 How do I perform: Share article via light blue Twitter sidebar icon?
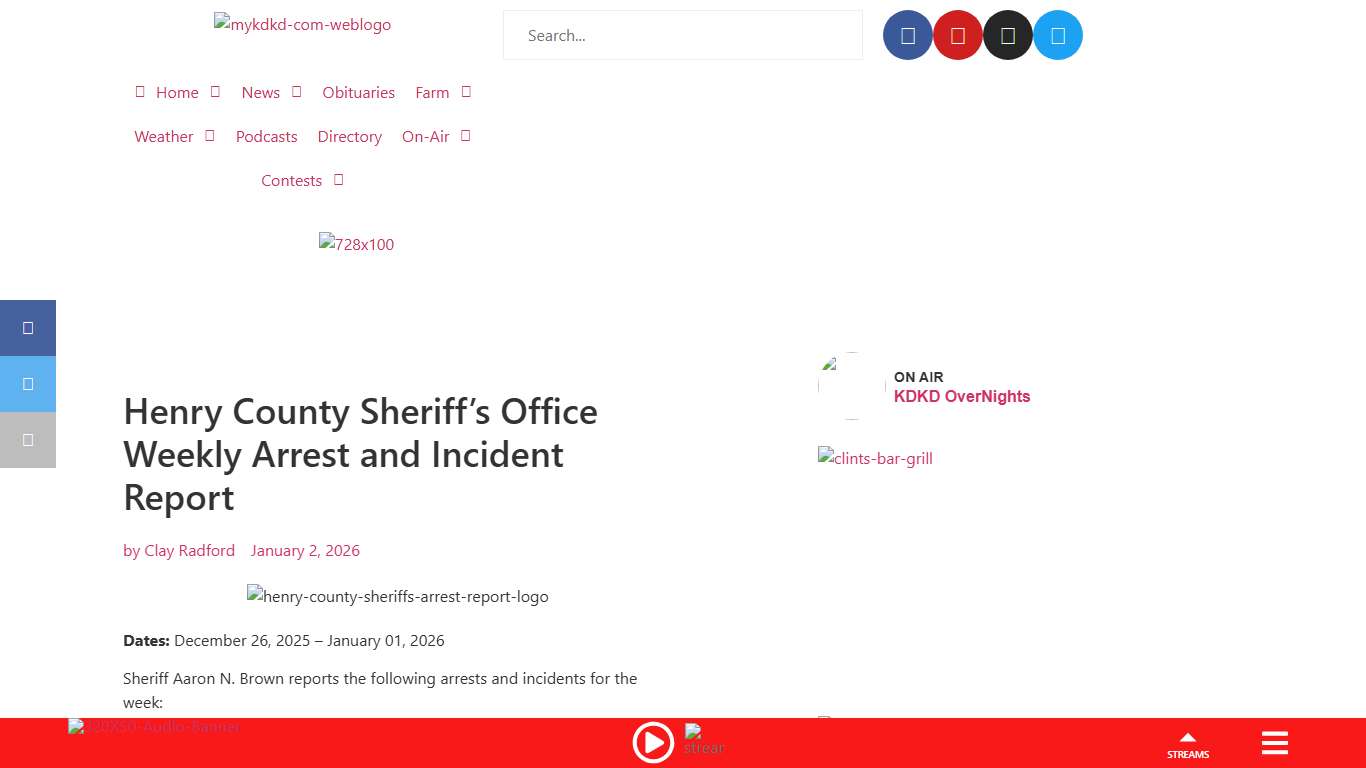(x=28, y=384)
